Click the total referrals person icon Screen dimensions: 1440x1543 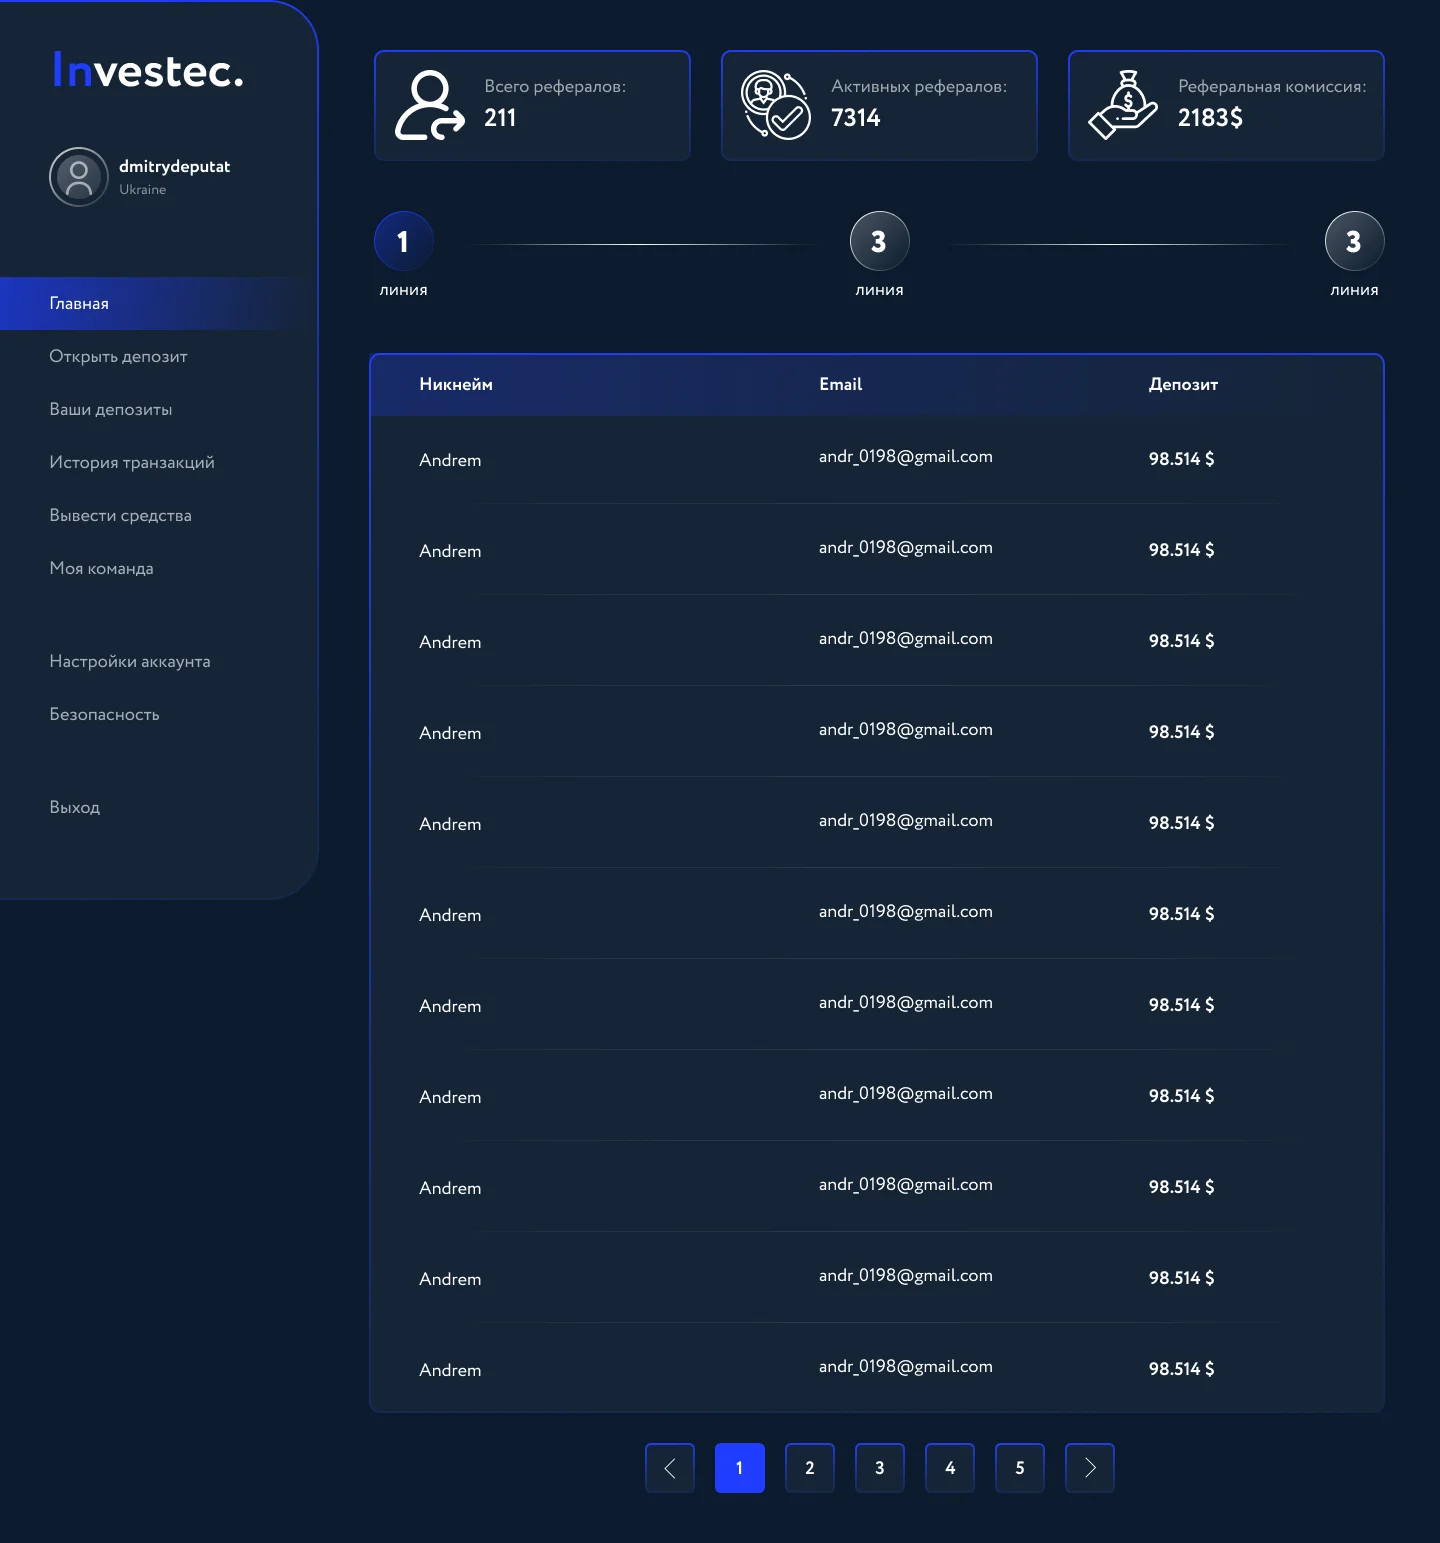[x=430, y=105]
